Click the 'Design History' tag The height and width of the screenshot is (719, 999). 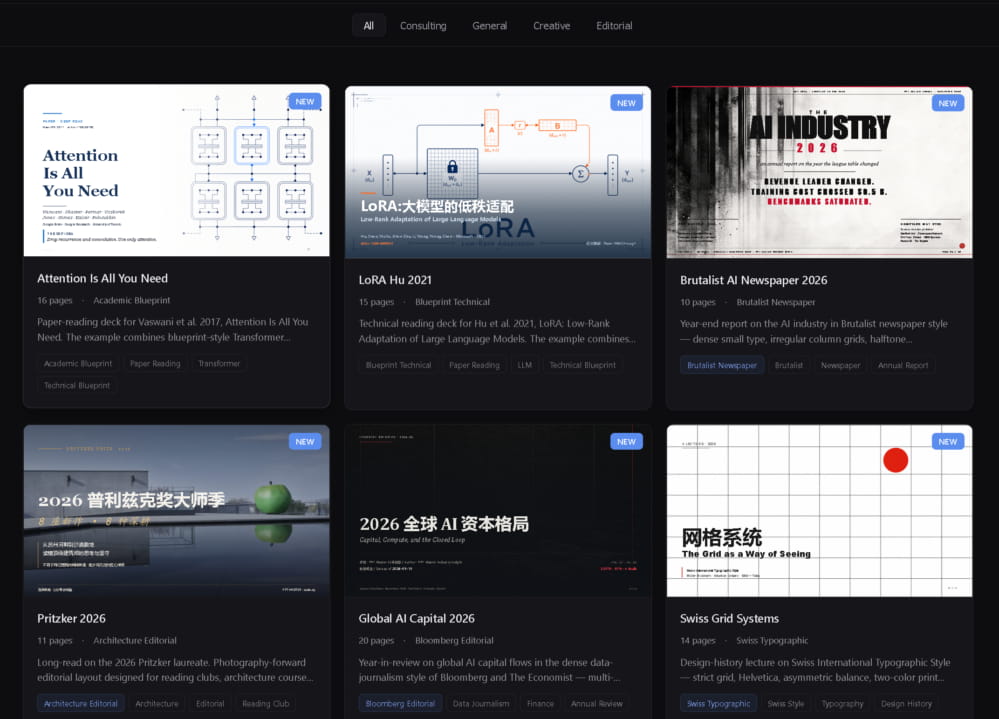tap(906, 704)
